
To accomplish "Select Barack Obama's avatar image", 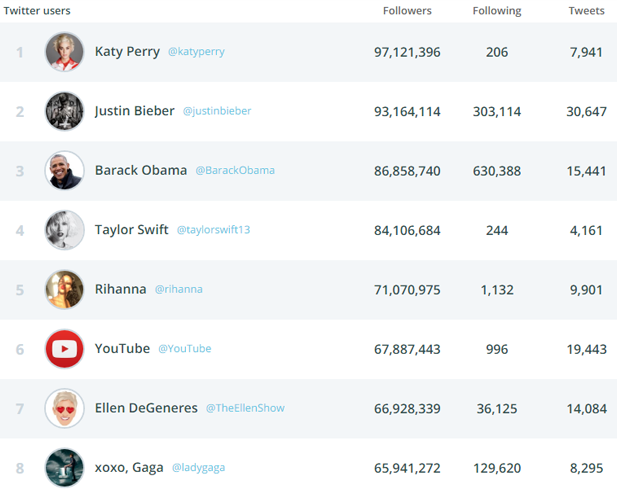I will tap(65, 171).
